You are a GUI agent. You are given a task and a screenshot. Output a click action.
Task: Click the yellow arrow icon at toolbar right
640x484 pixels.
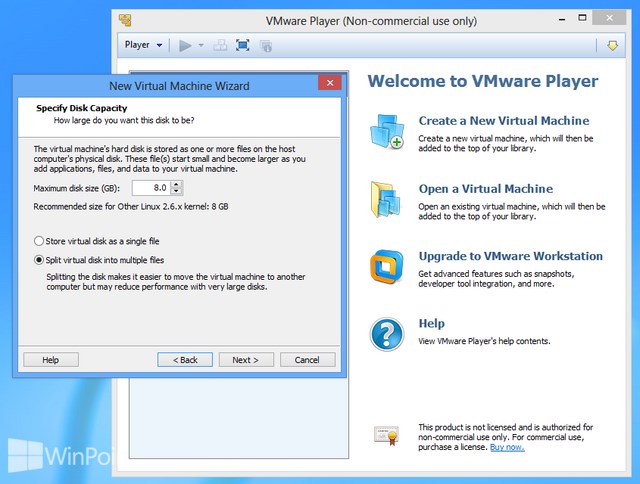(x=612, y=45)
